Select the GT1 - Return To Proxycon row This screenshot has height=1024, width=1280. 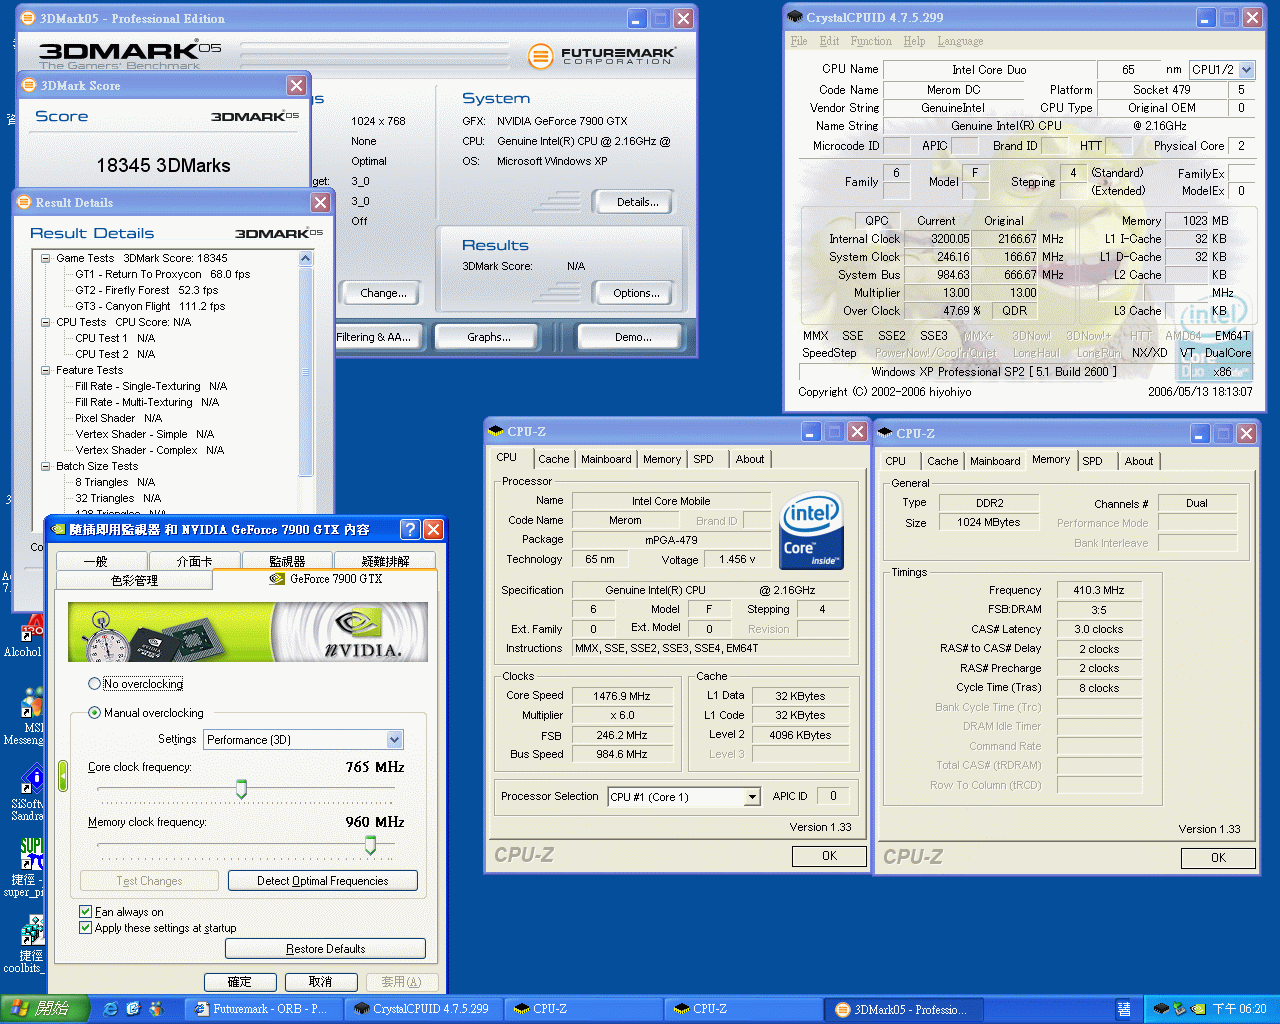pyautogui.click(x=163, y=274)
